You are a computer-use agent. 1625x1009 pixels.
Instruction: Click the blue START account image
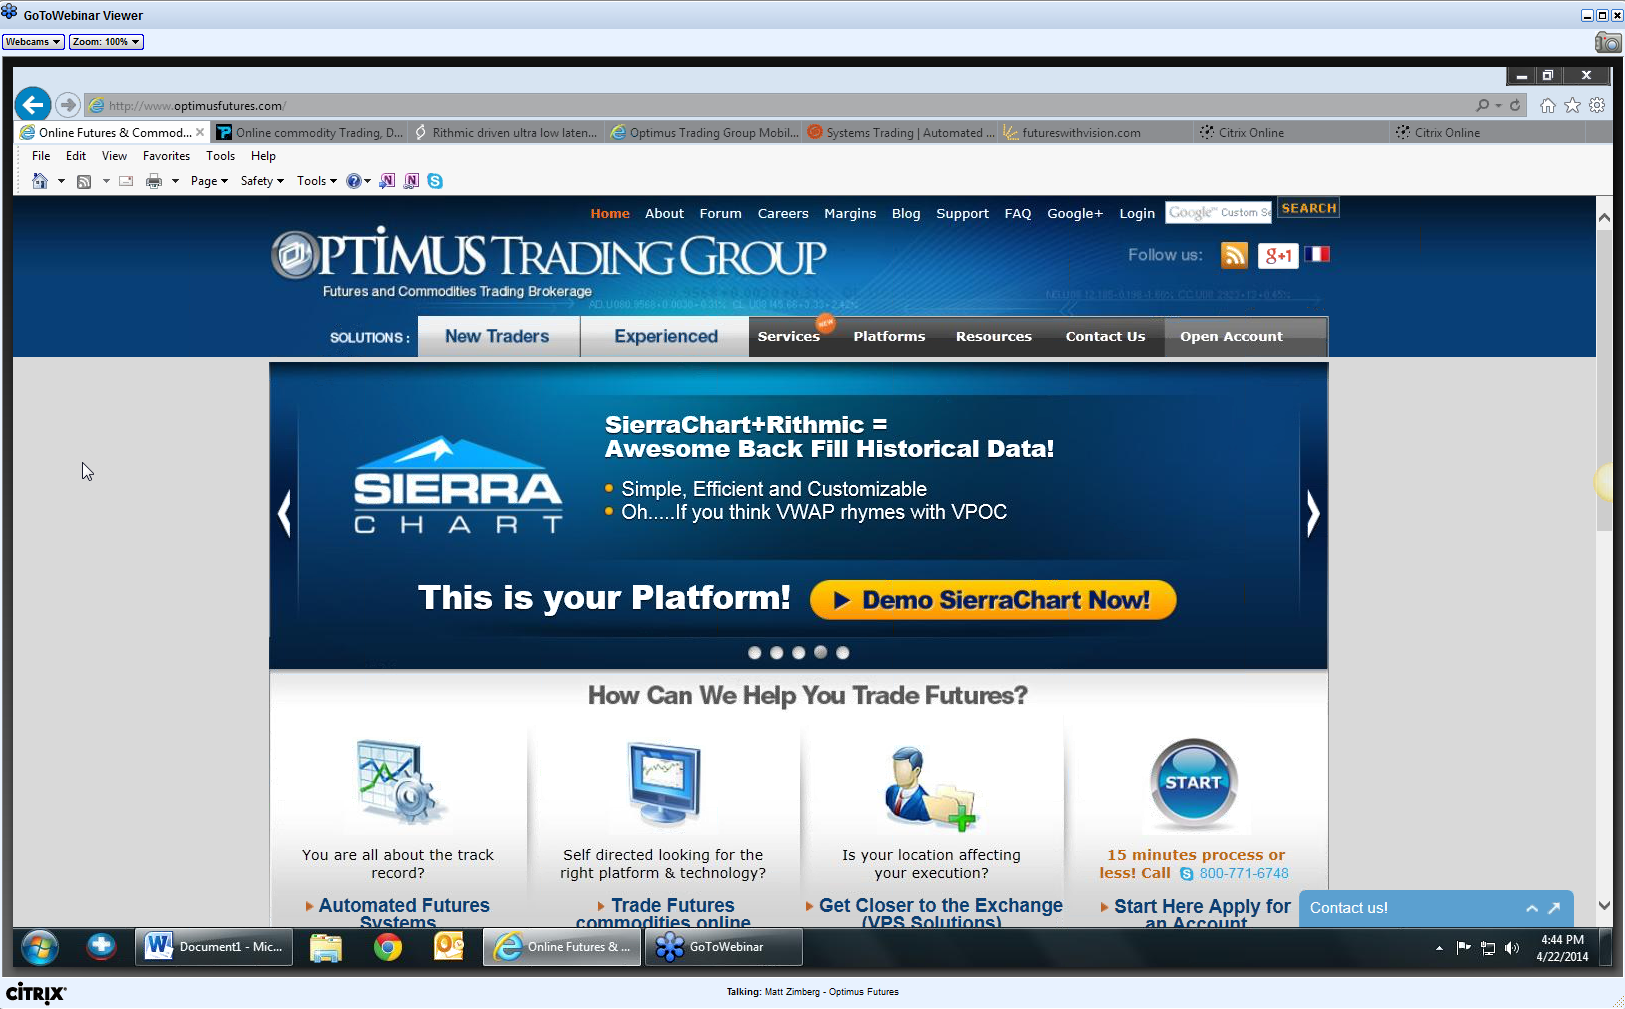[1194, 784]
